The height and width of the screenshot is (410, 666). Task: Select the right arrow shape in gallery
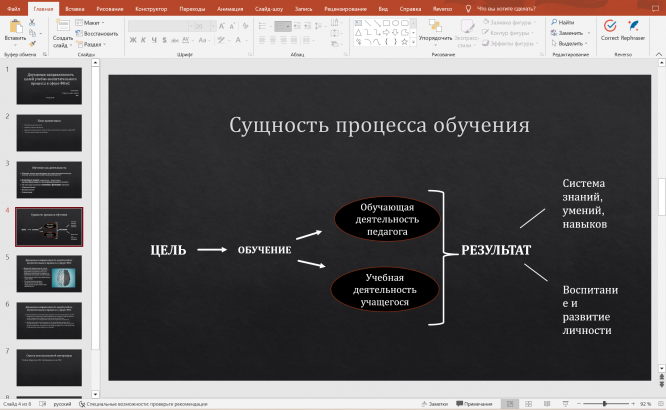coord(386,32)
